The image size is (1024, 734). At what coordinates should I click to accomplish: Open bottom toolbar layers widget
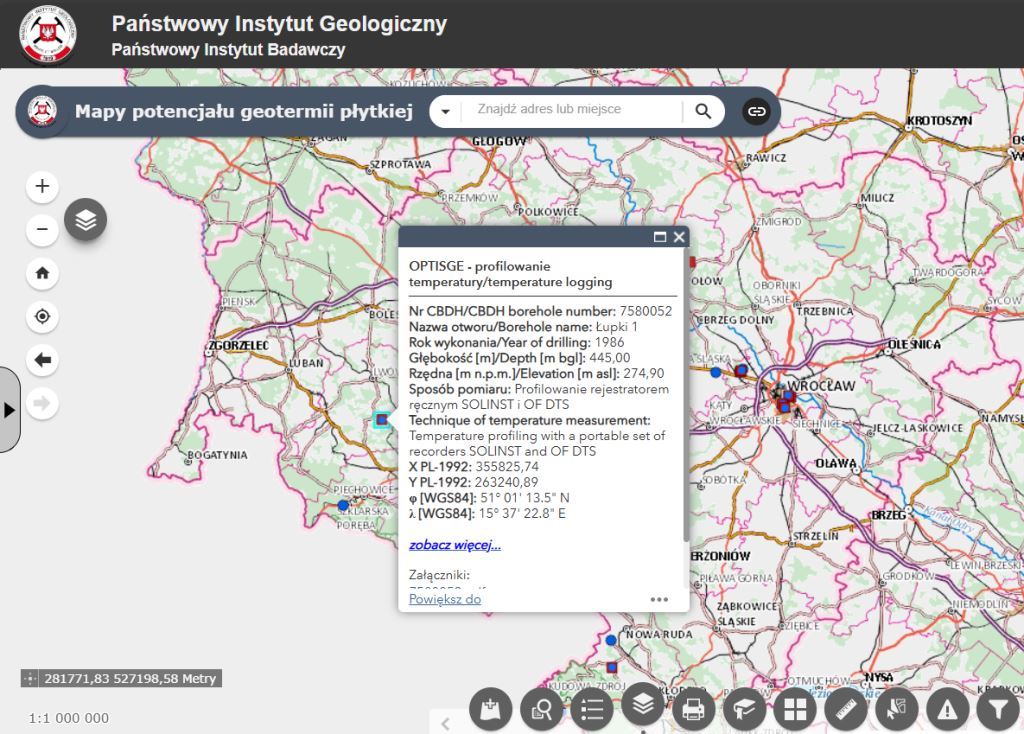(643, 704)
